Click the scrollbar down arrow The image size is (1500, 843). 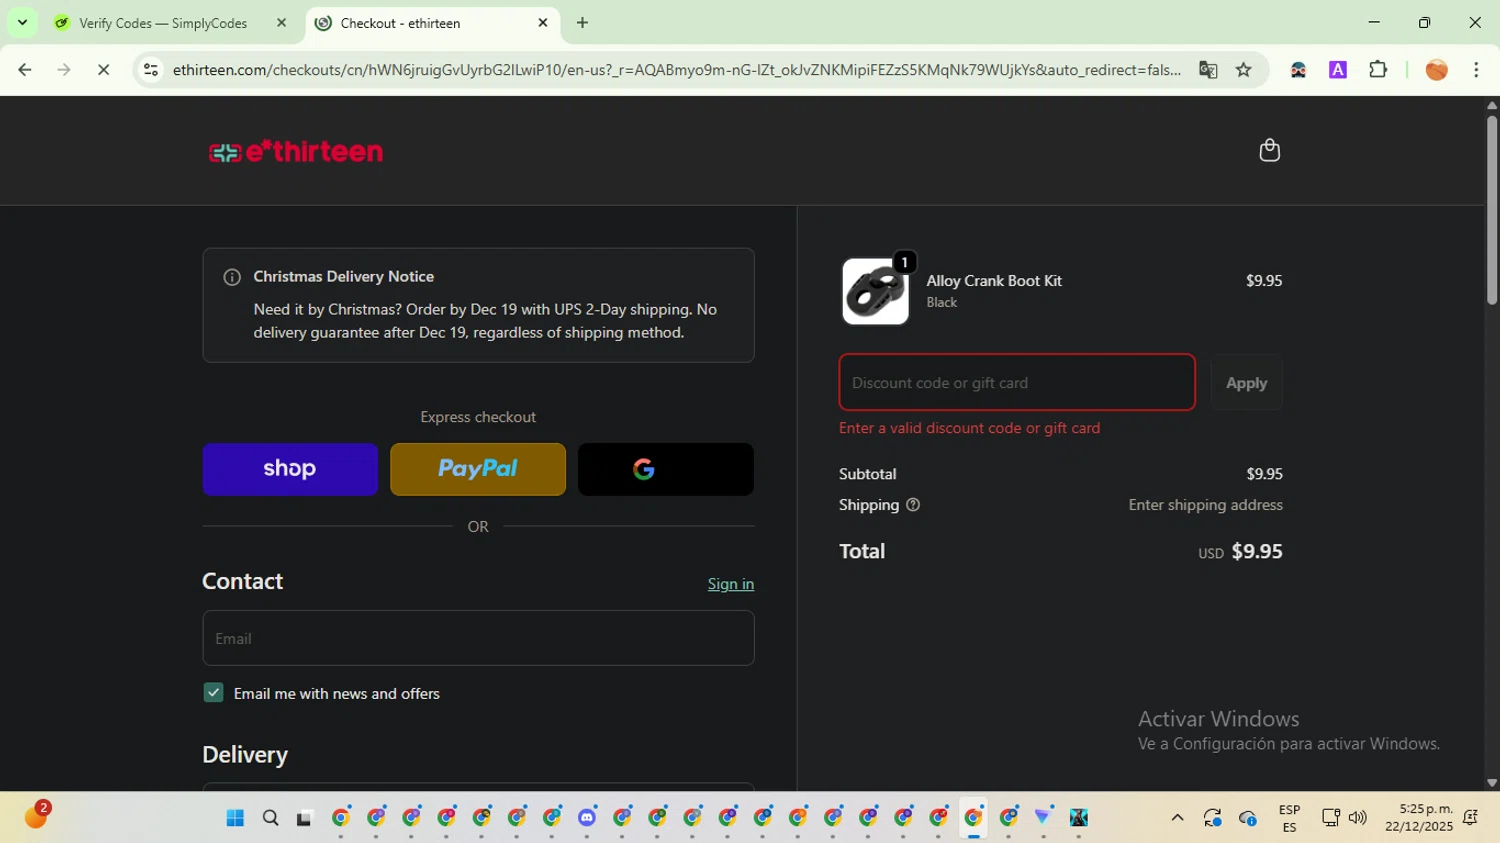click(x=1491, y=783)
